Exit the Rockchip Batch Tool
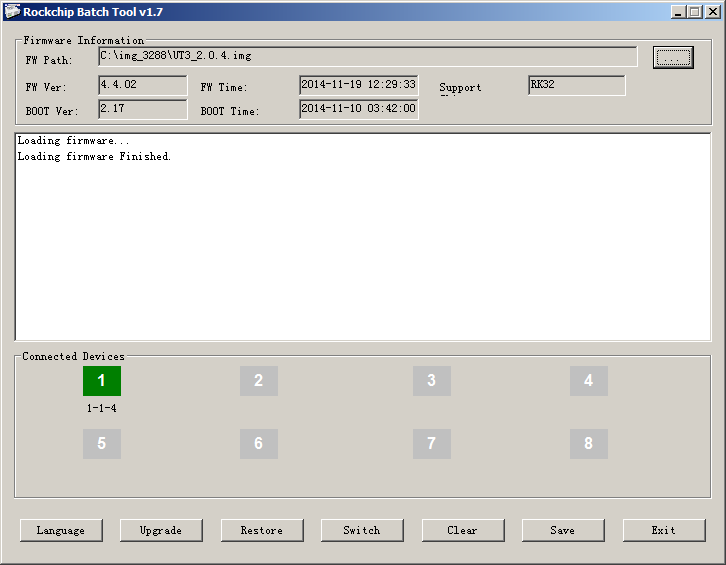Screen dimensions: 726x565 coord(663,530)
